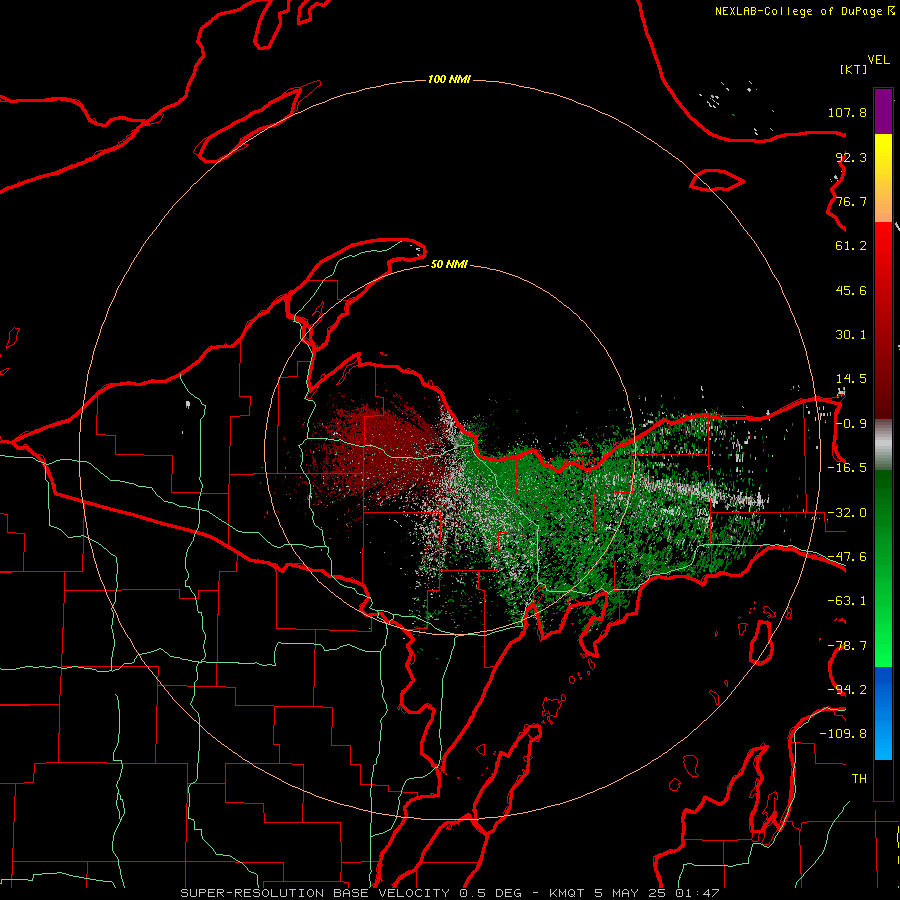
Task: Click the 30.1 velocity scale value
Action: click(x=851, y=335)
